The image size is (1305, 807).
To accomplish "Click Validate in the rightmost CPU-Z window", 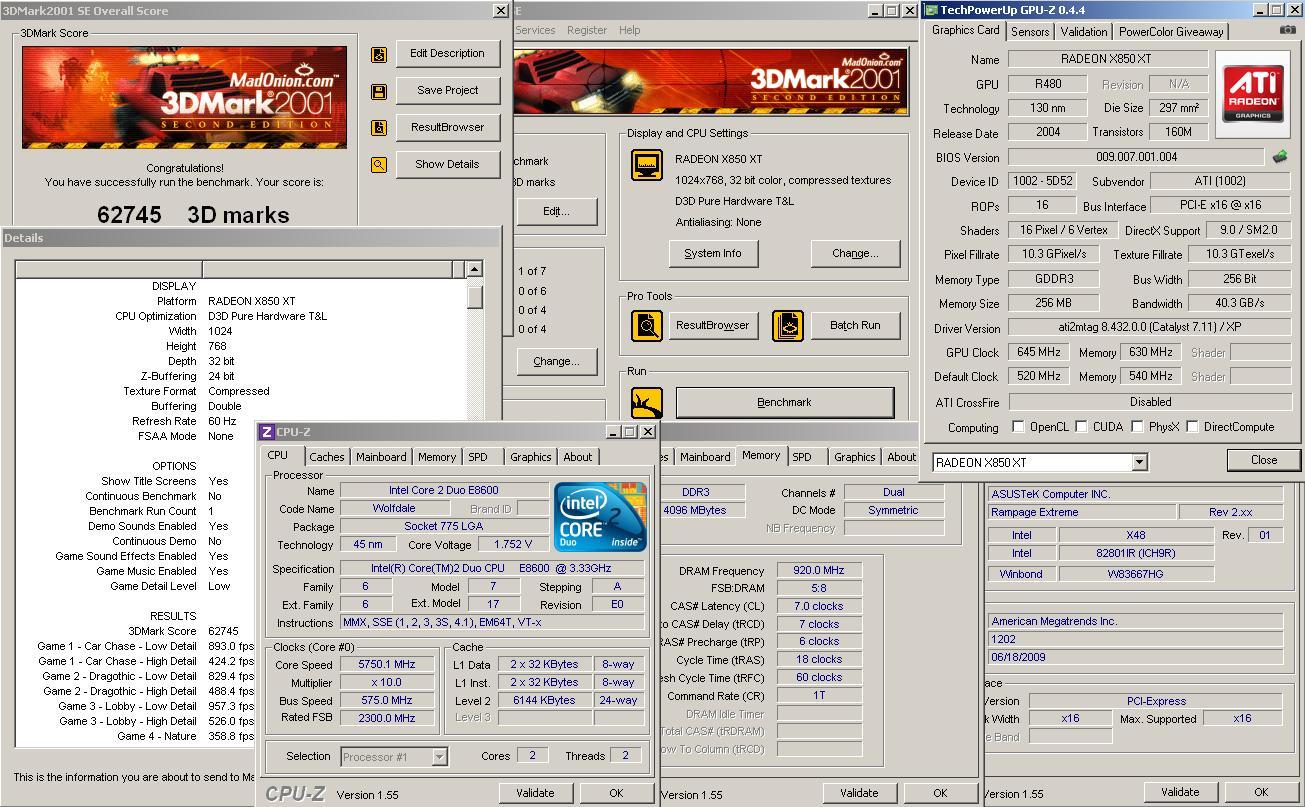I will pyautogui.click(x=1180, y=792).
